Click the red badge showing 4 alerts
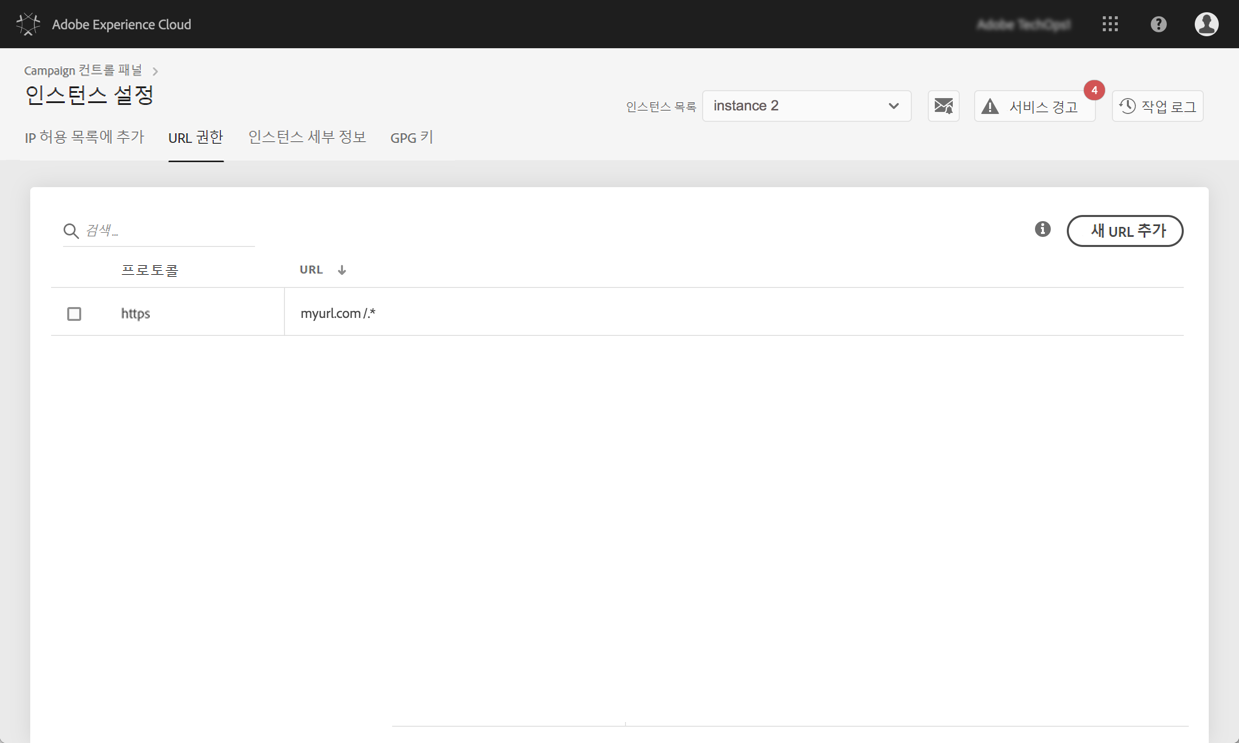 coord(1094,90)
